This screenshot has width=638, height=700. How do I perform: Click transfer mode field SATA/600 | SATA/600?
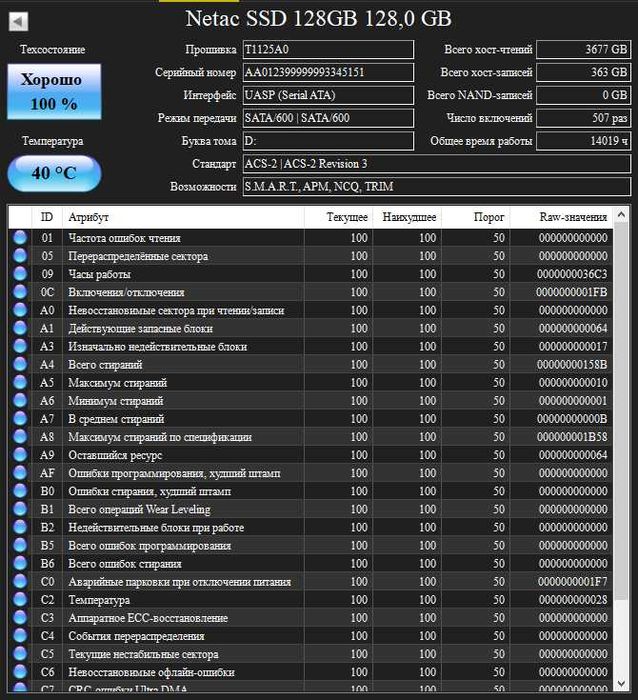[x=328, y=118]
